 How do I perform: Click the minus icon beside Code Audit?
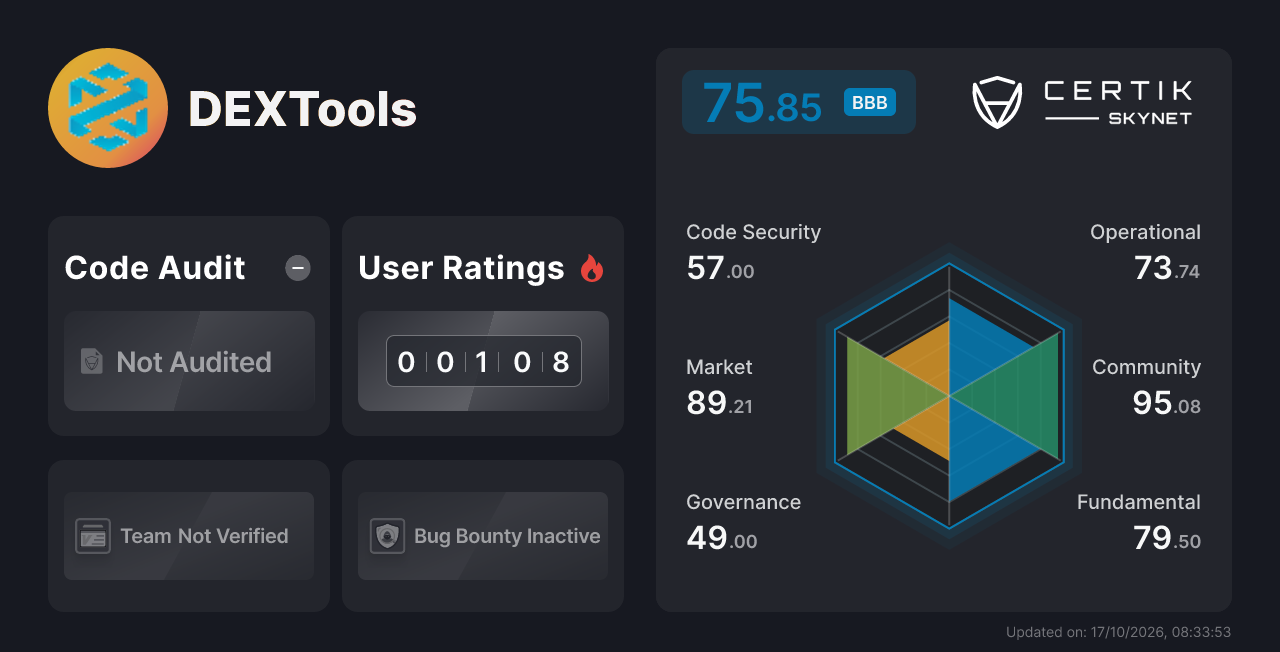coord(298,268)
